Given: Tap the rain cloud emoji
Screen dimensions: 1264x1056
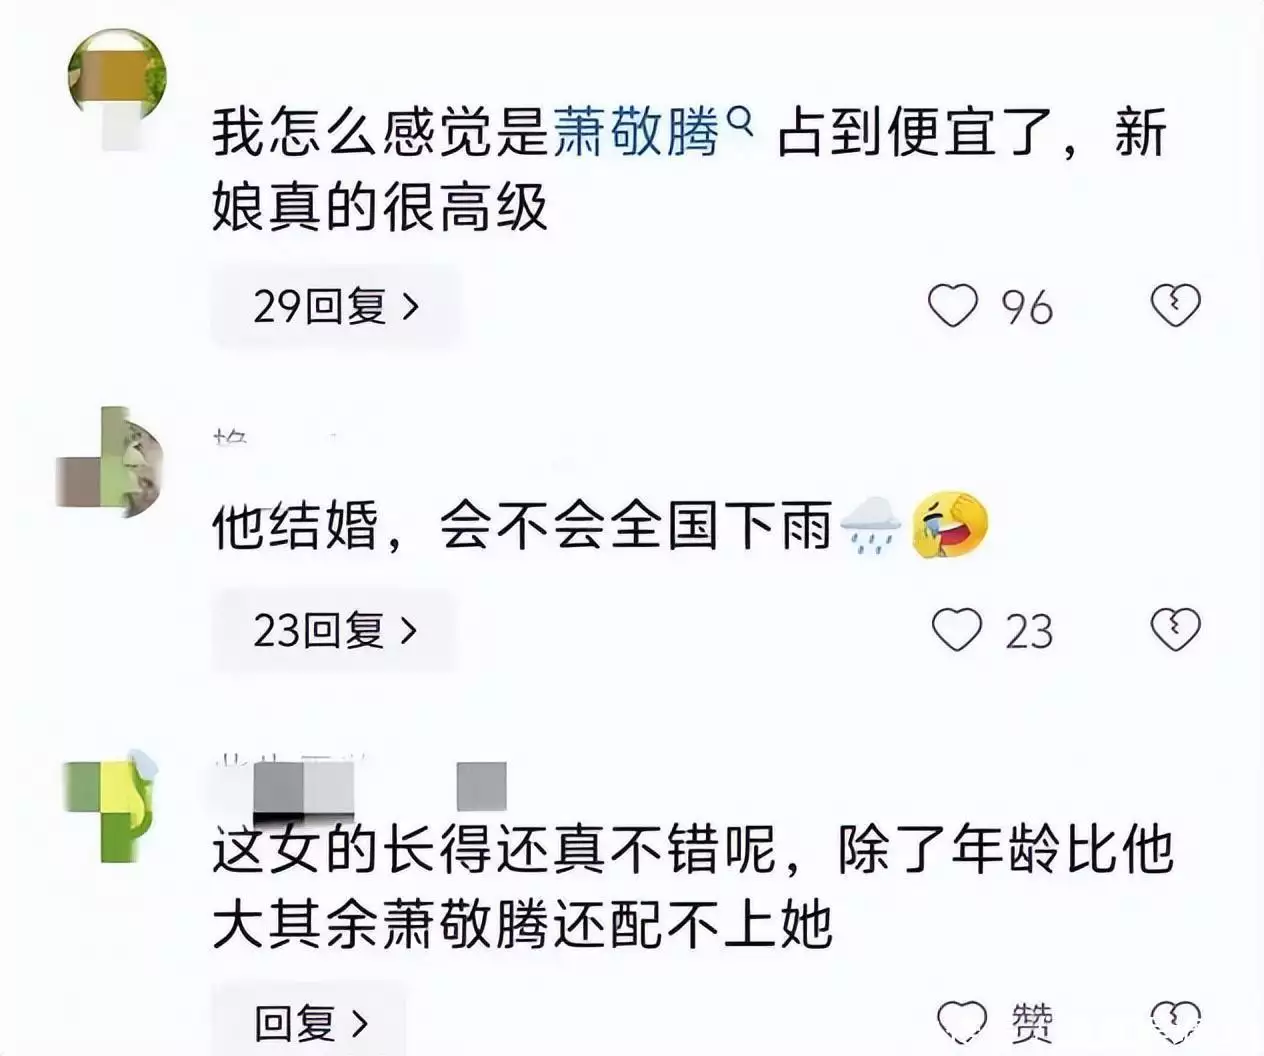Looking at the screenshot, I should [871, 525].
